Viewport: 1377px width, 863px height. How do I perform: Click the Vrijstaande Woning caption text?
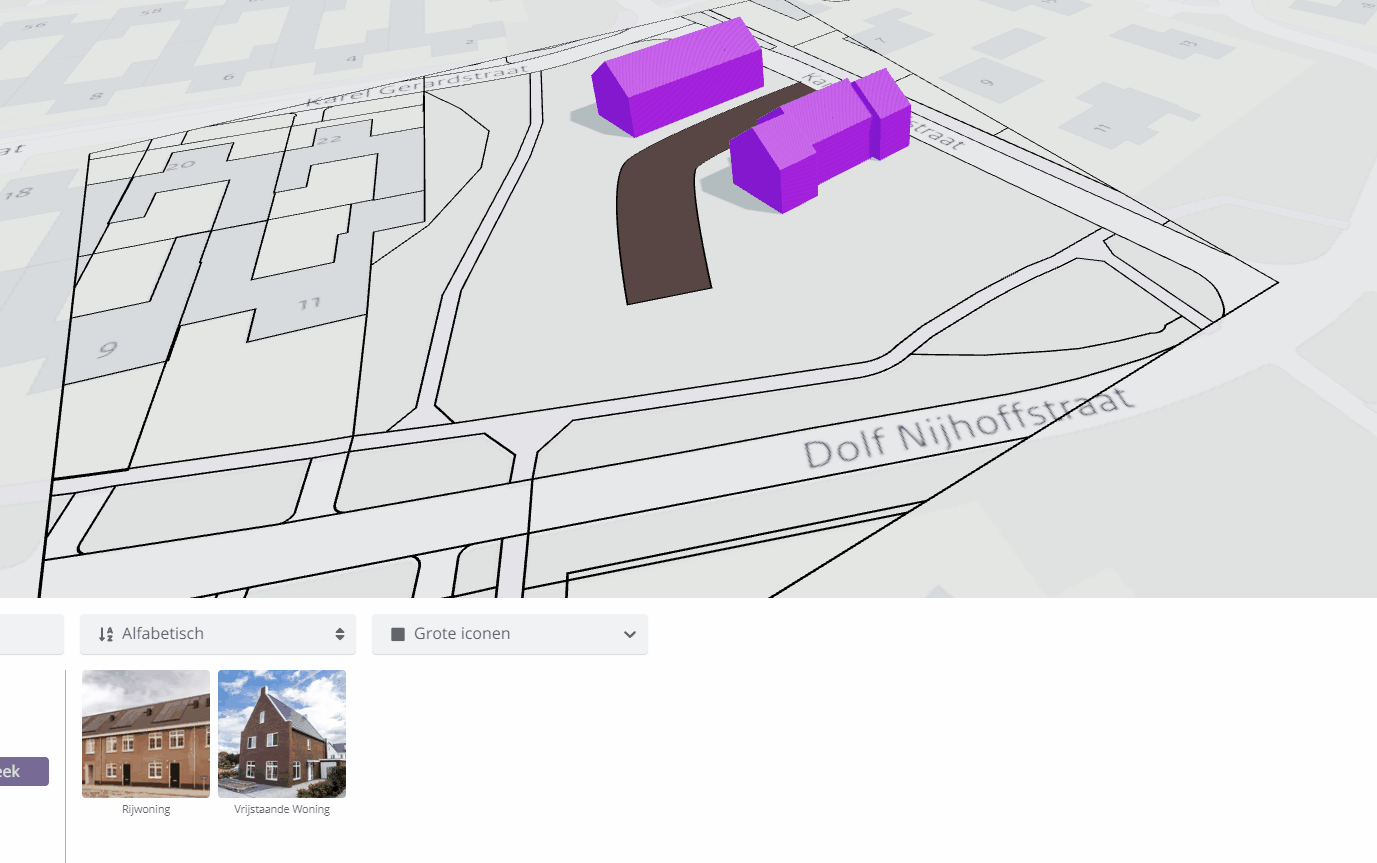282,809
